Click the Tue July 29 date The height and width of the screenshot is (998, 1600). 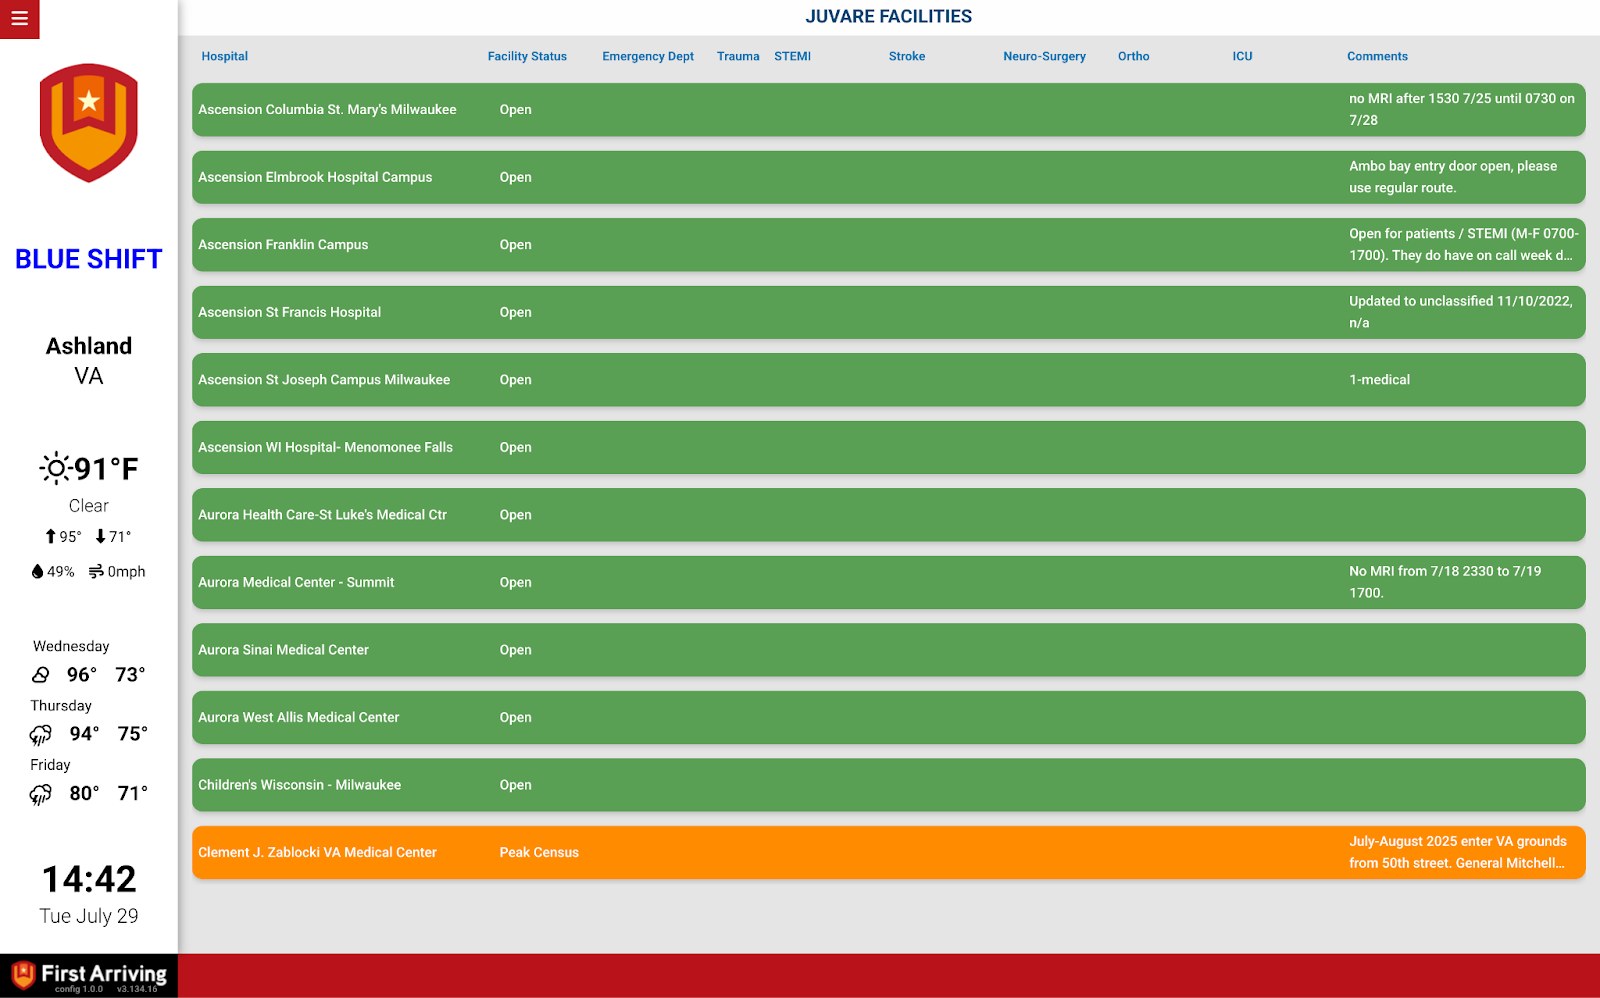(89, 916)
